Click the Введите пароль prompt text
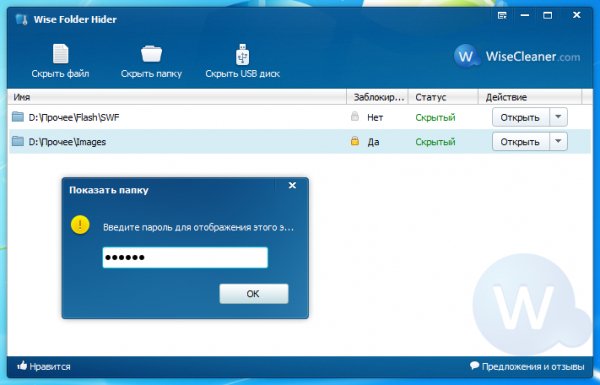600x385 pixels. (x=198, y=227)
